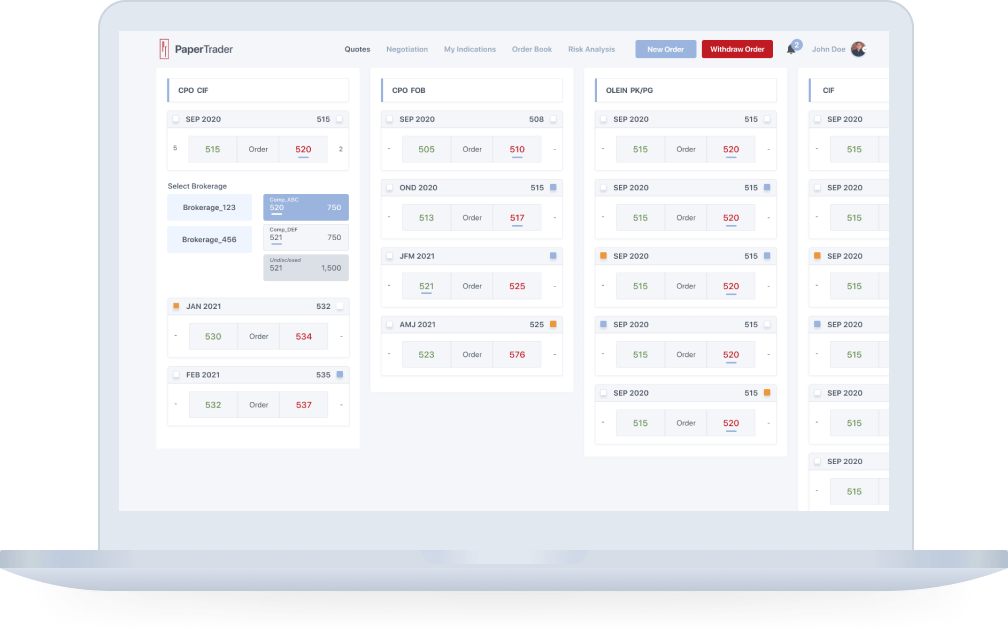
Task: Open John Doe profile avatar
Action: pos(858,49)
